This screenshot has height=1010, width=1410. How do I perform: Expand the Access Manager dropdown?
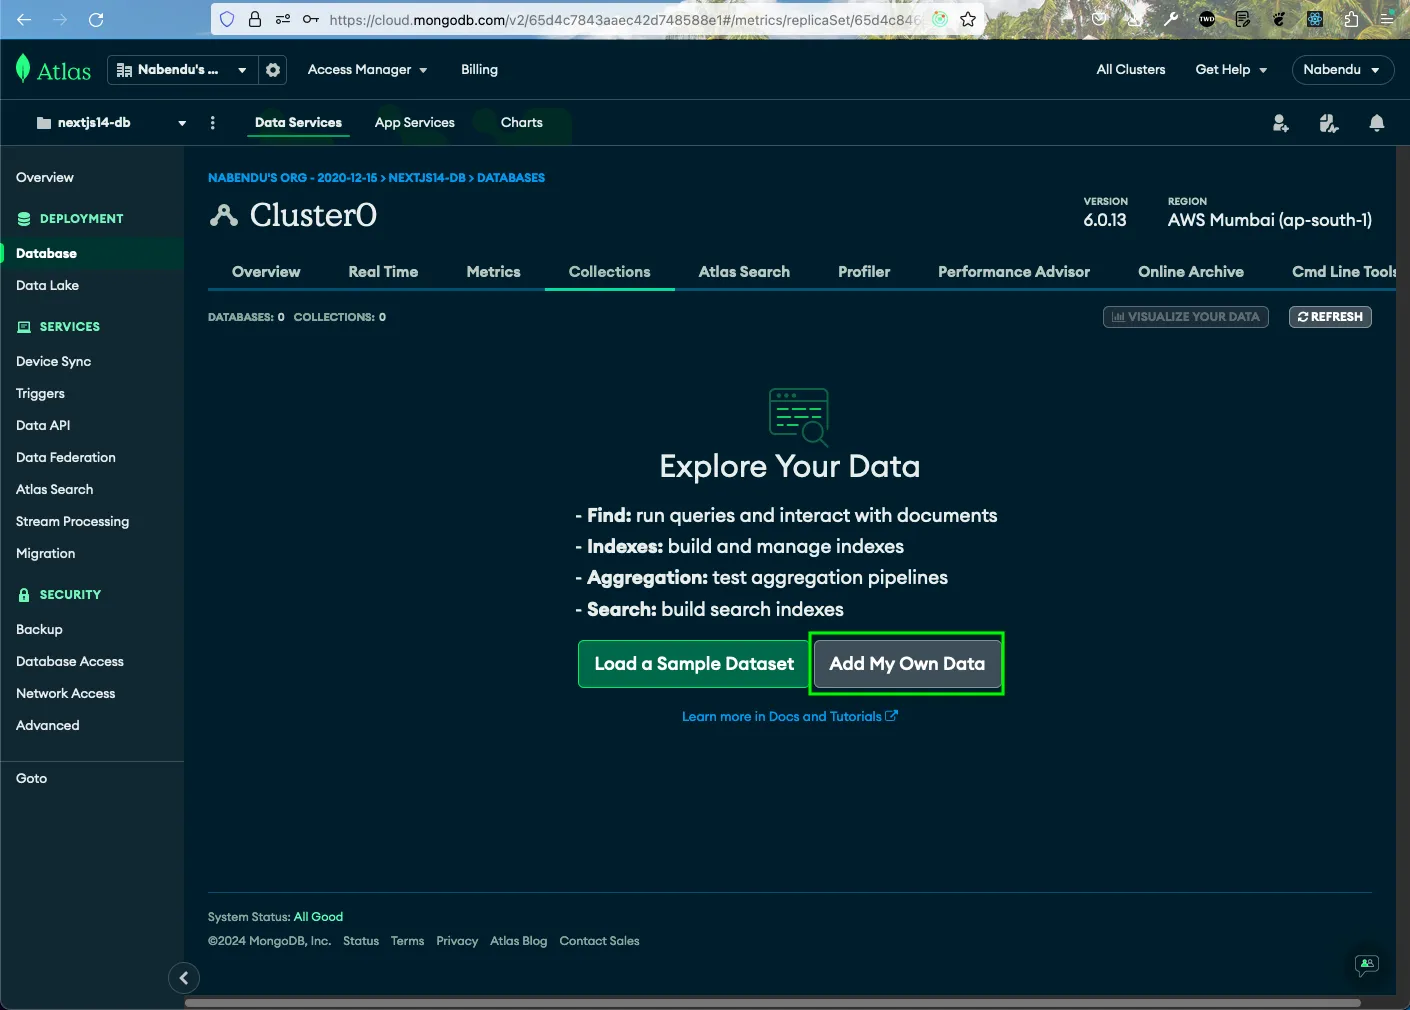[367, 70]
